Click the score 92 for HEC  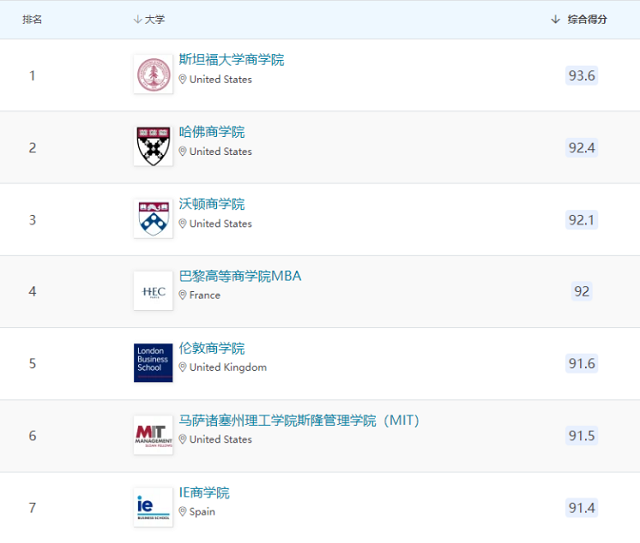point(582,291)
